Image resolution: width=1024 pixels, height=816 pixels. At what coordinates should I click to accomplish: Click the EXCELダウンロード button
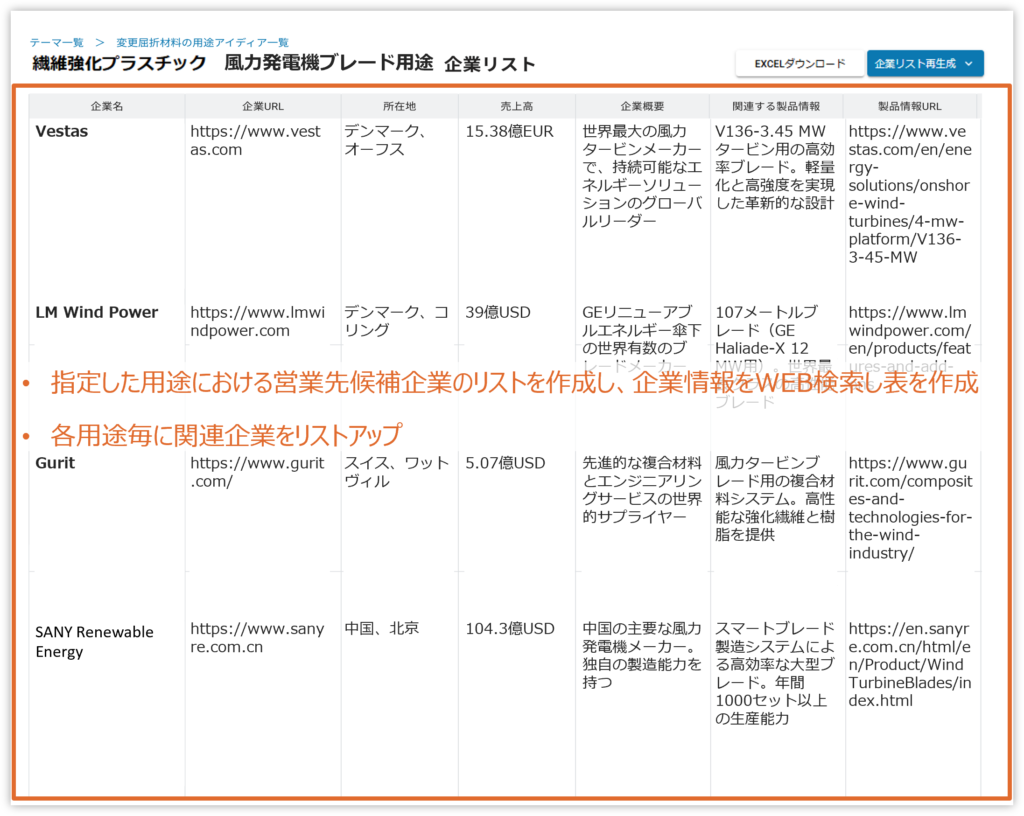coord(799,63)
